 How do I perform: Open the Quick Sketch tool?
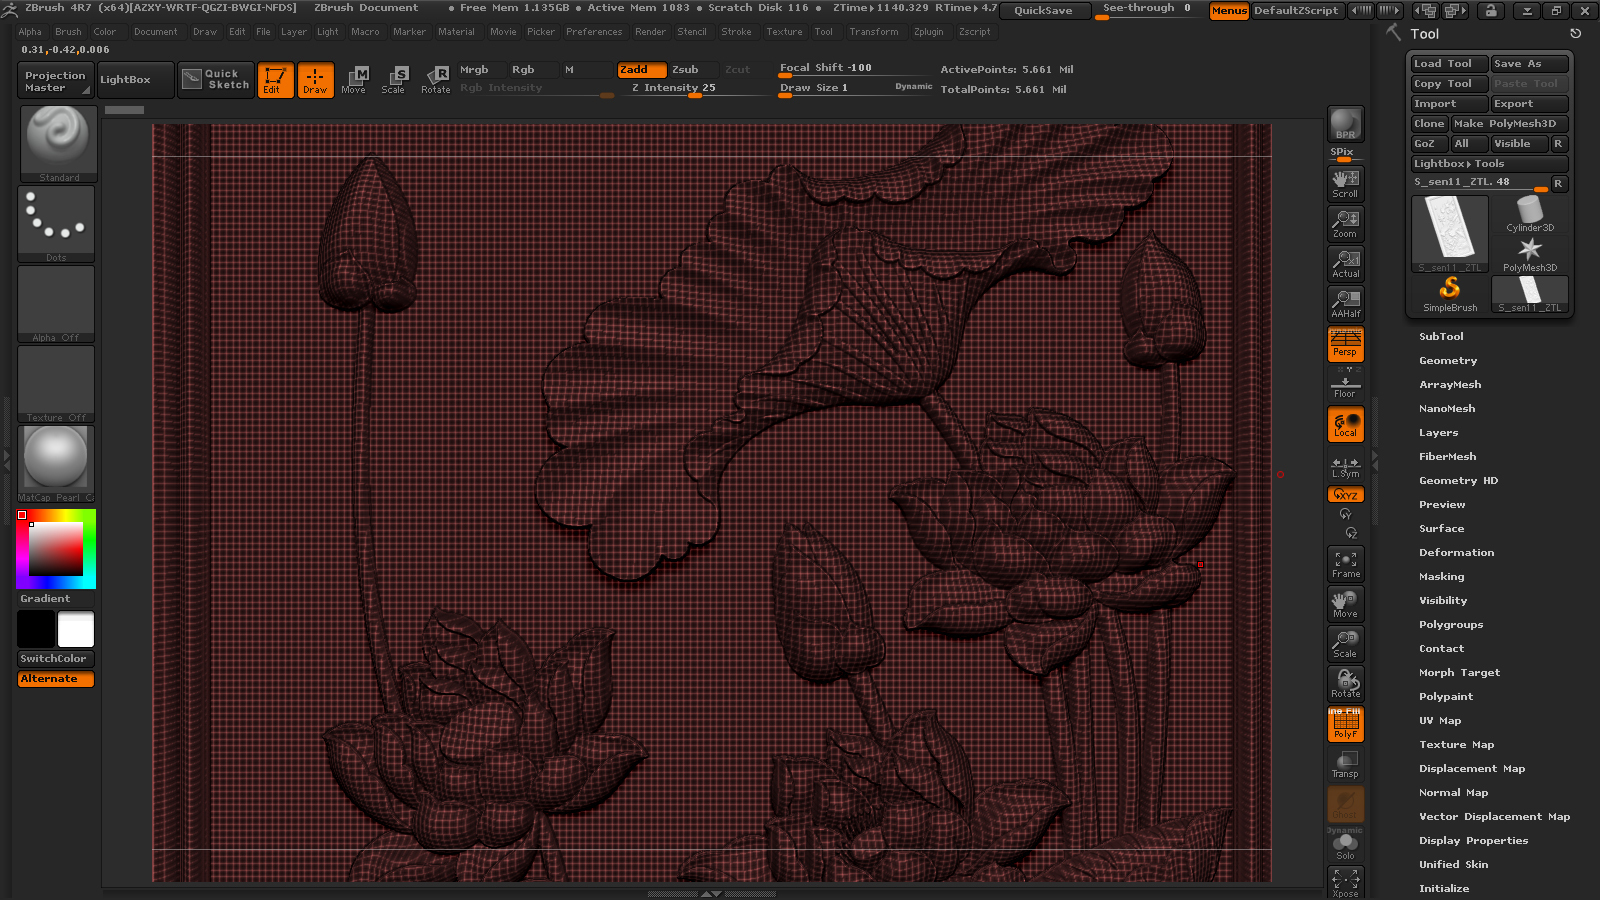tap(217, 79)
